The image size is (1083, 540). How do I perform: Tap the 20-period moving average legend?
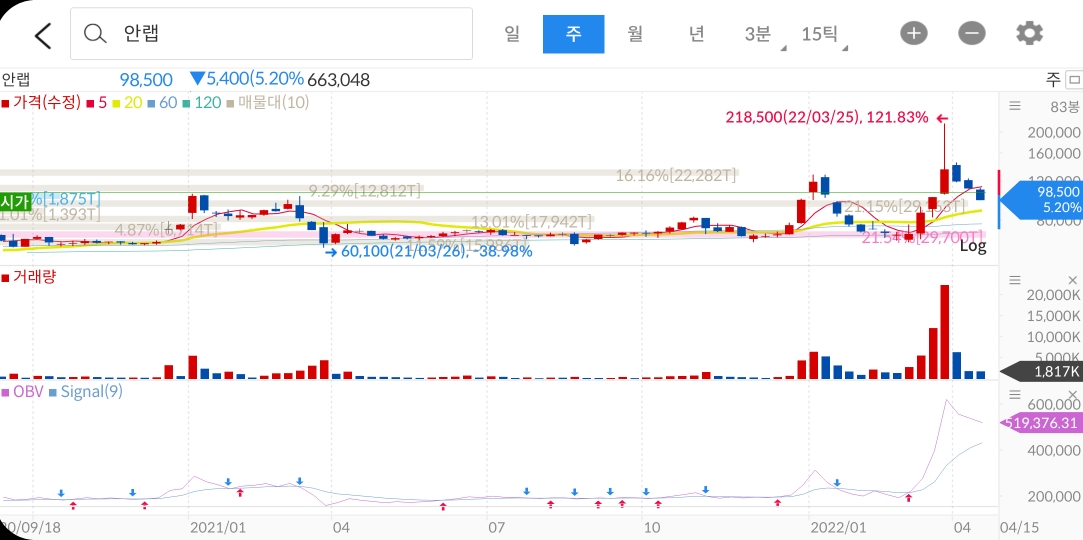click(127, 103)
